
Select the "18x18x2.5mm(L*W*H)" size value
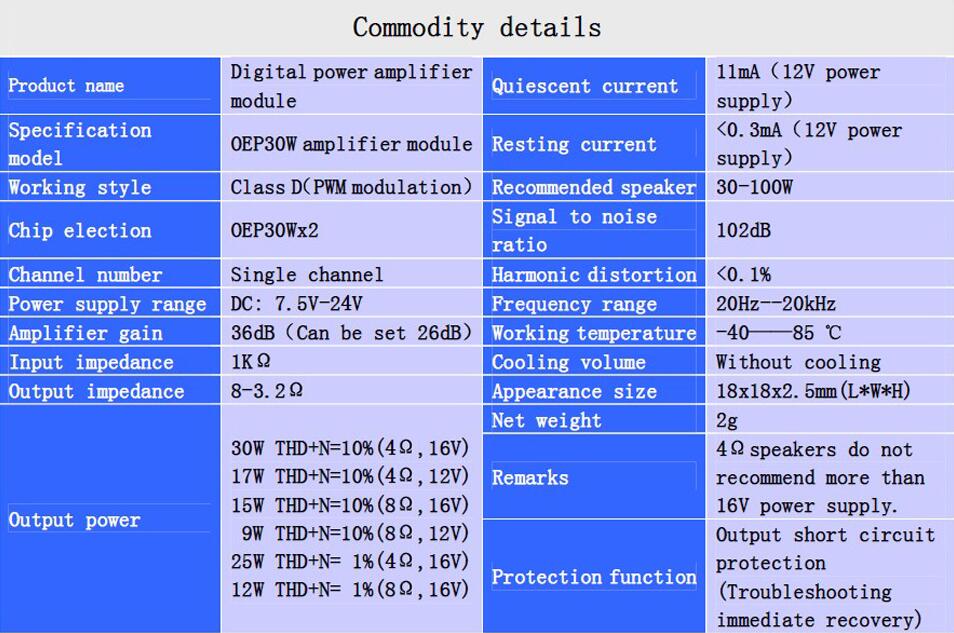813,391
